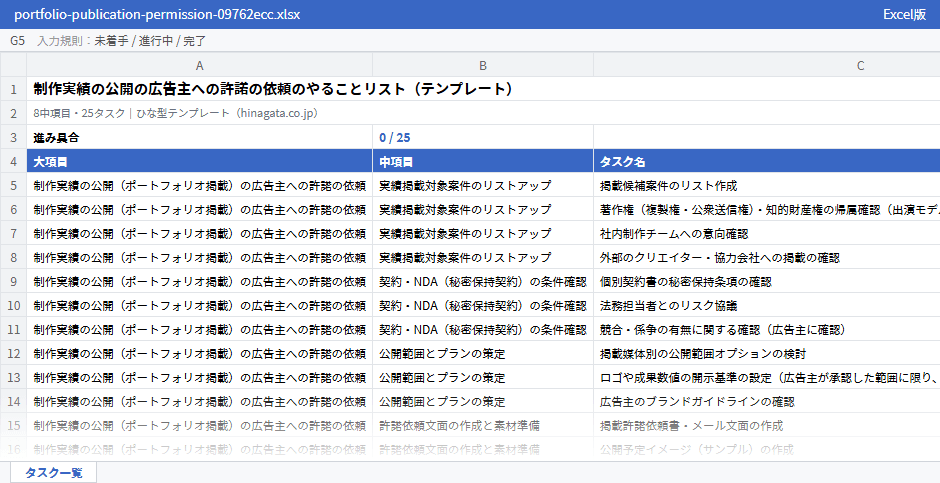
Task: Click cell 社内制作チームへの意向確認
Action: point(767,234)
